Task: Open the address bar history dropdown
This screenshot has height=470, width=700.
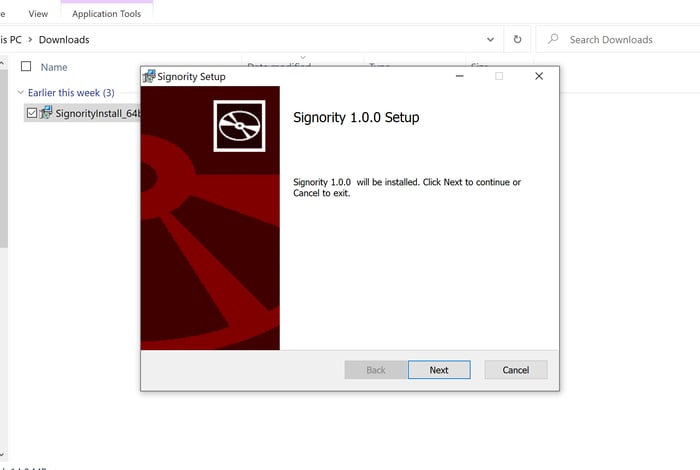Action: 490,40
